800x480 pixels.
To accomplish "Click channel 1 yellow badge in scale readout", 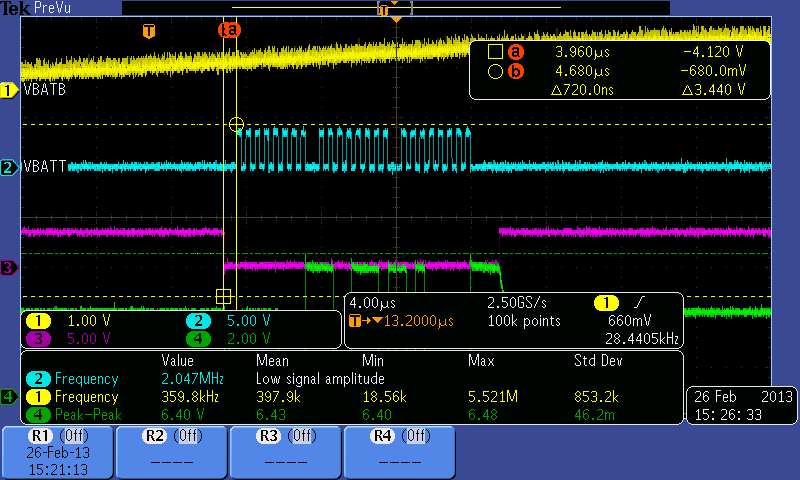I will [38, 321].
